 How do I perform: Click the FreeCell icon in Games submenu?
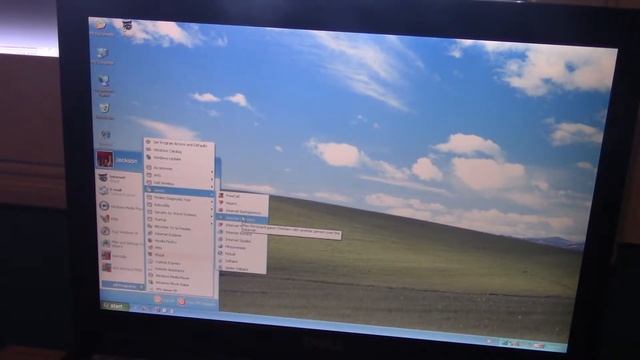tap(221, 196)
